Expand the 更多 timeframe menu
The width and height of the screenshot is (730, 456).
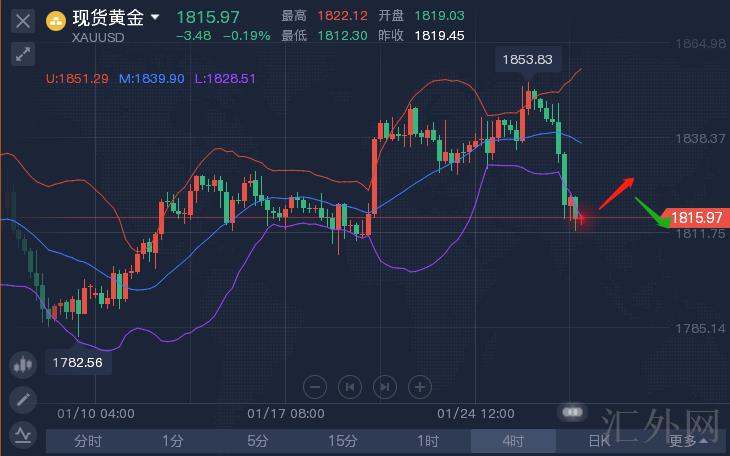(x=688, y=440)
